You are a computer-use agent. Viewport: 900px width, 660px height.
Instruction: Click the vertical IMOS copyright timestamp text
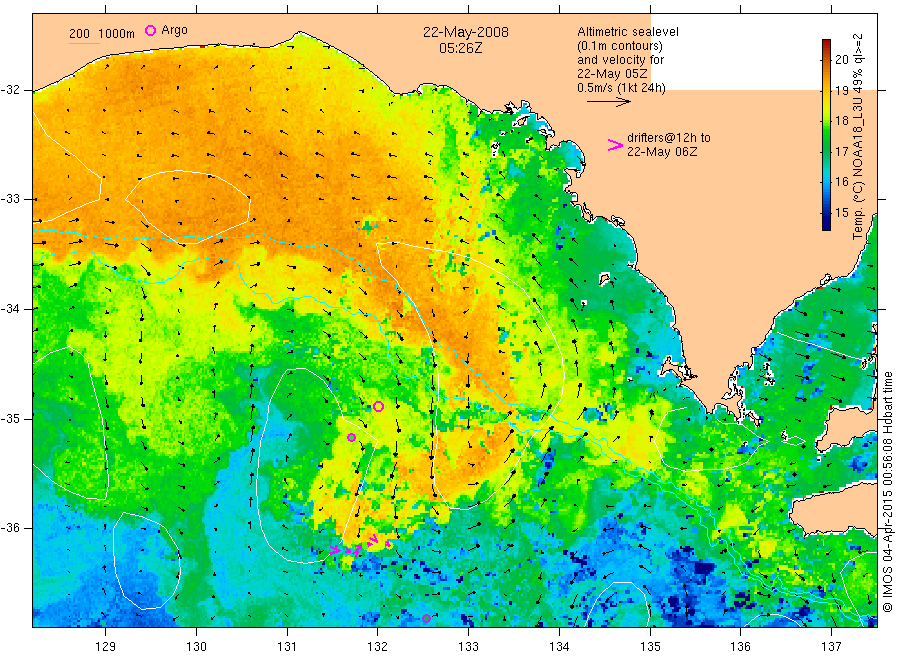pyautogui.click(x=887, y=491)
